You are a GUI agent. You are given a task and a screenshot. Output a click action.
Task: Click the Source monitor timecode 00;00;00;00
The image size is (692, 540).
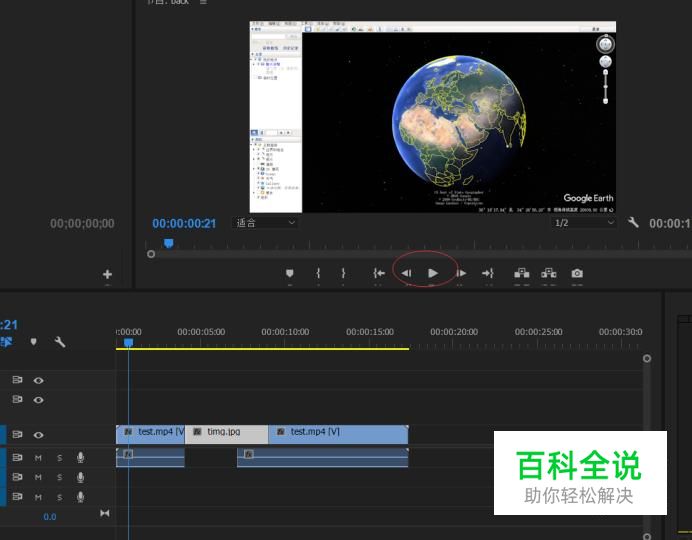(x=82, y=224)
